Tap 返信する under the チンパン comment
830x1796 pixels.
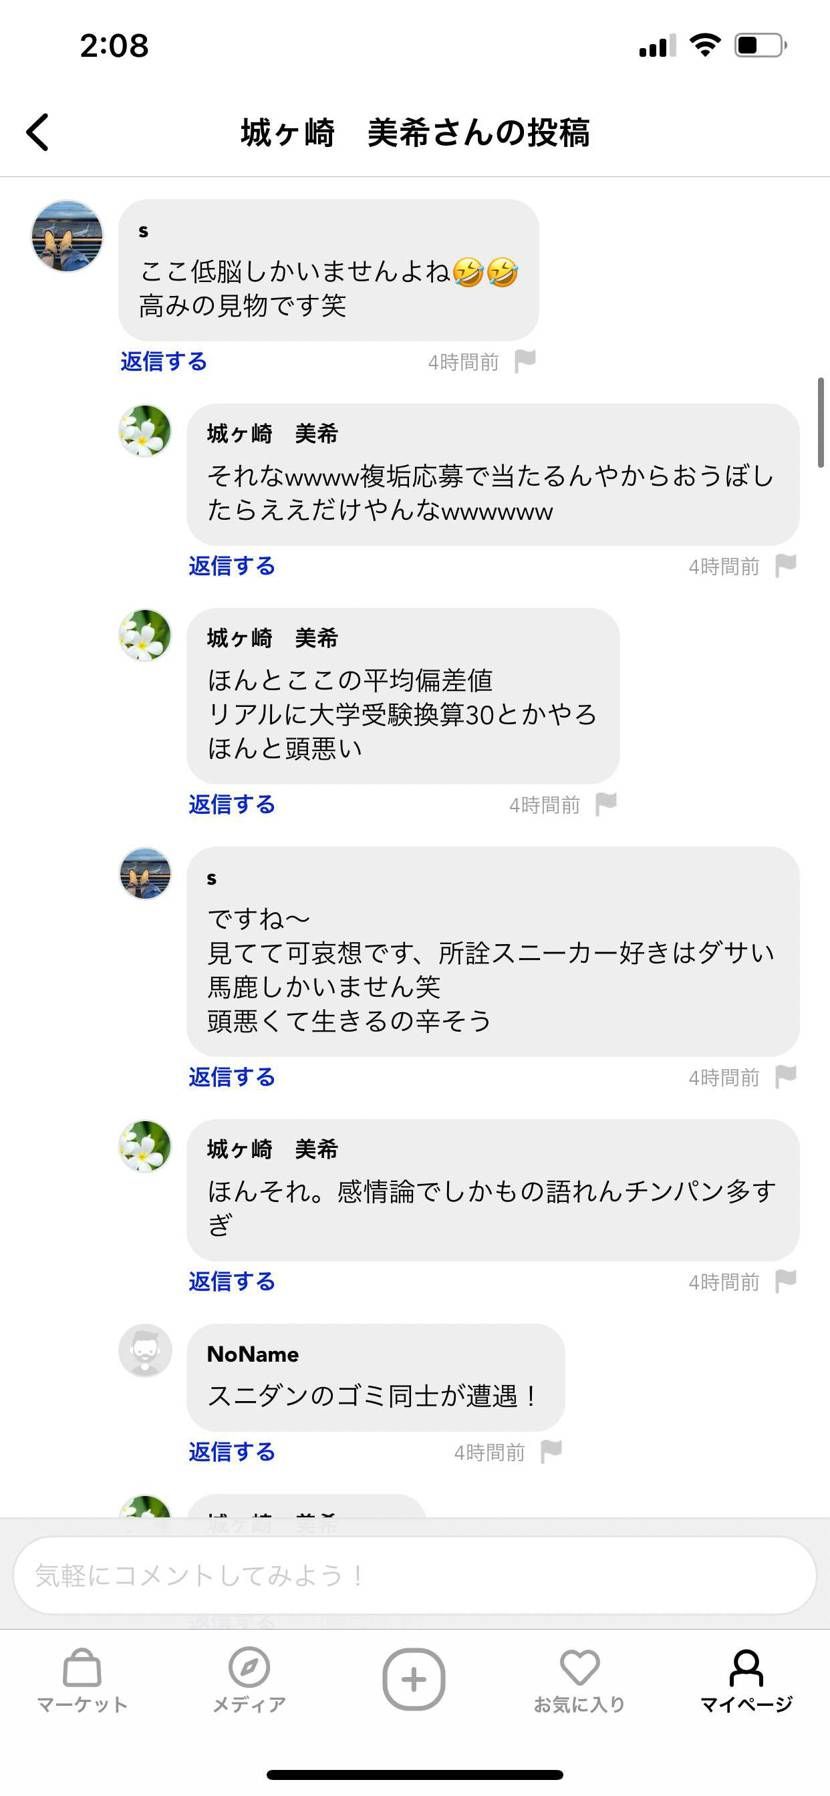point(231,1281)
